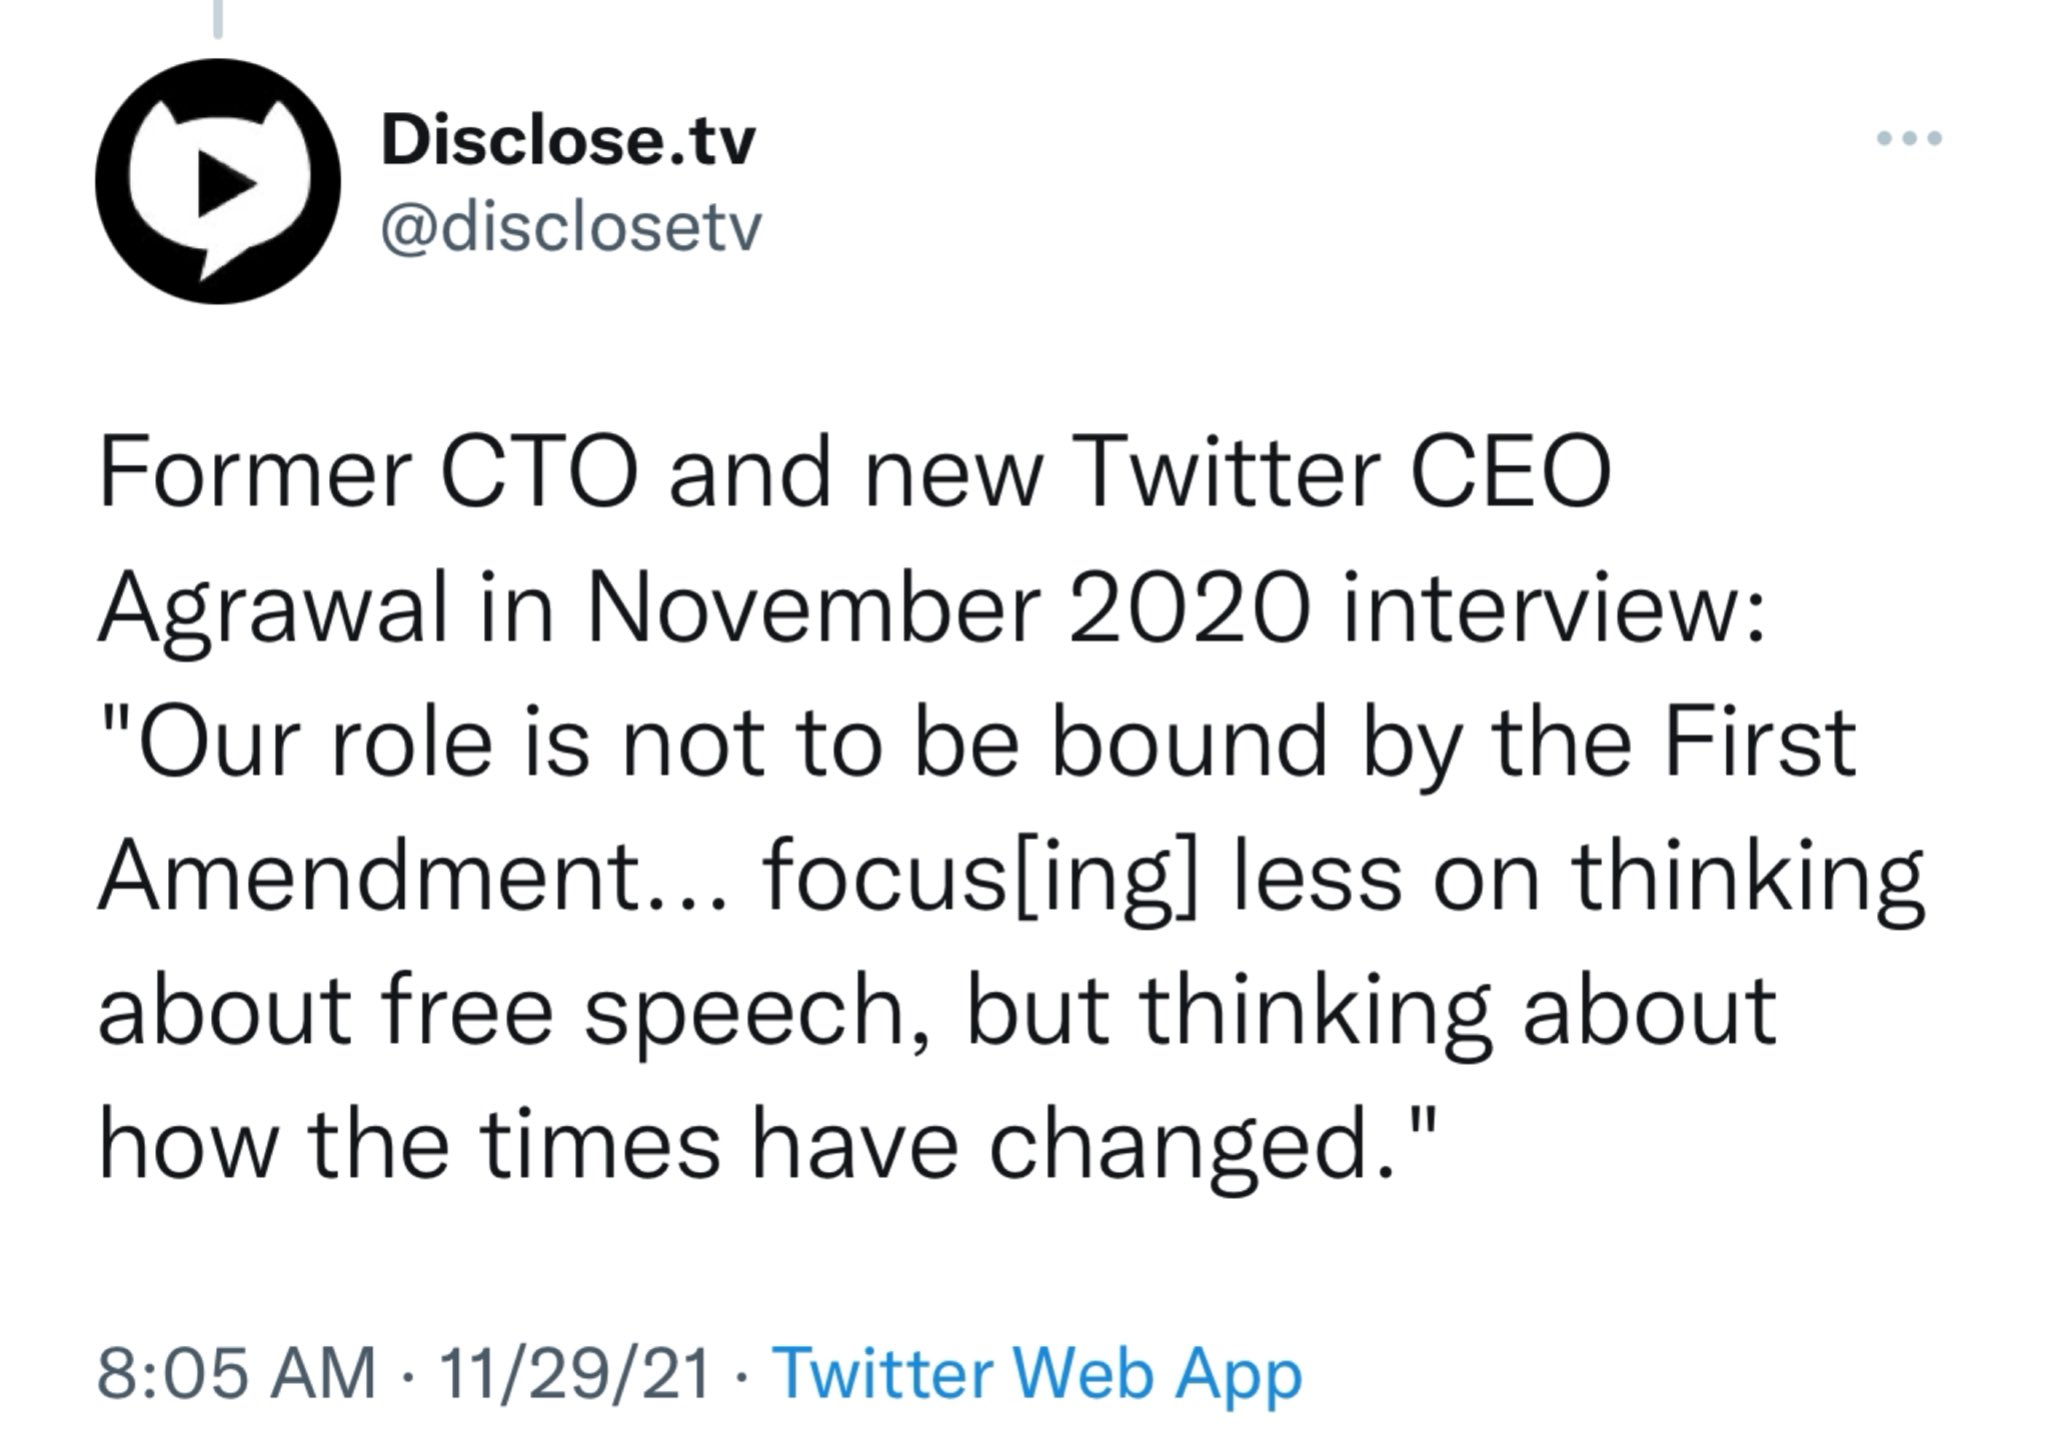Image resolution: width=2047 pixels, height=1449 pixels.
Task: Click "Twitter CEO" in the first line
Action: click(x=1342, y=473)
